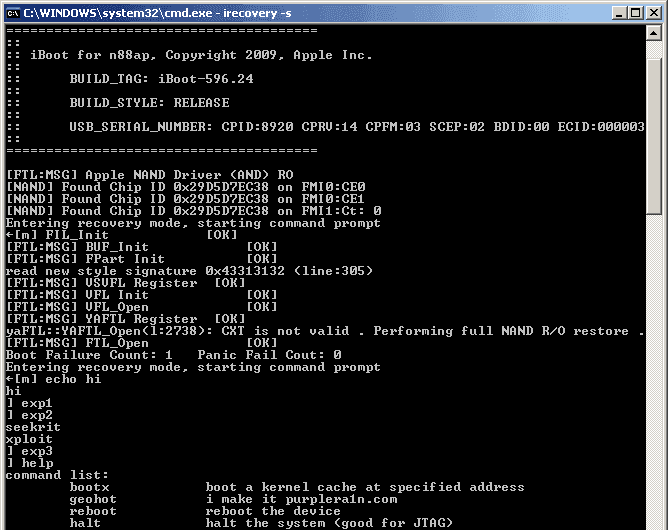Click the purplera1n.com text
The height and width of the screenshot is (530, 668).
click(x=341, y=499)
